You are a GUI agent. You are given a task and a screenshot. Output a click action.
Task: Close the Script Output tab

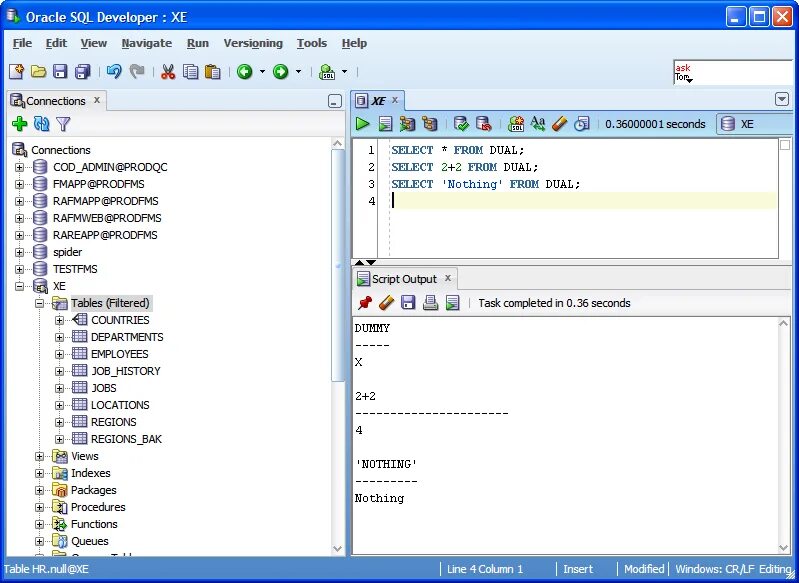point(448,278)
